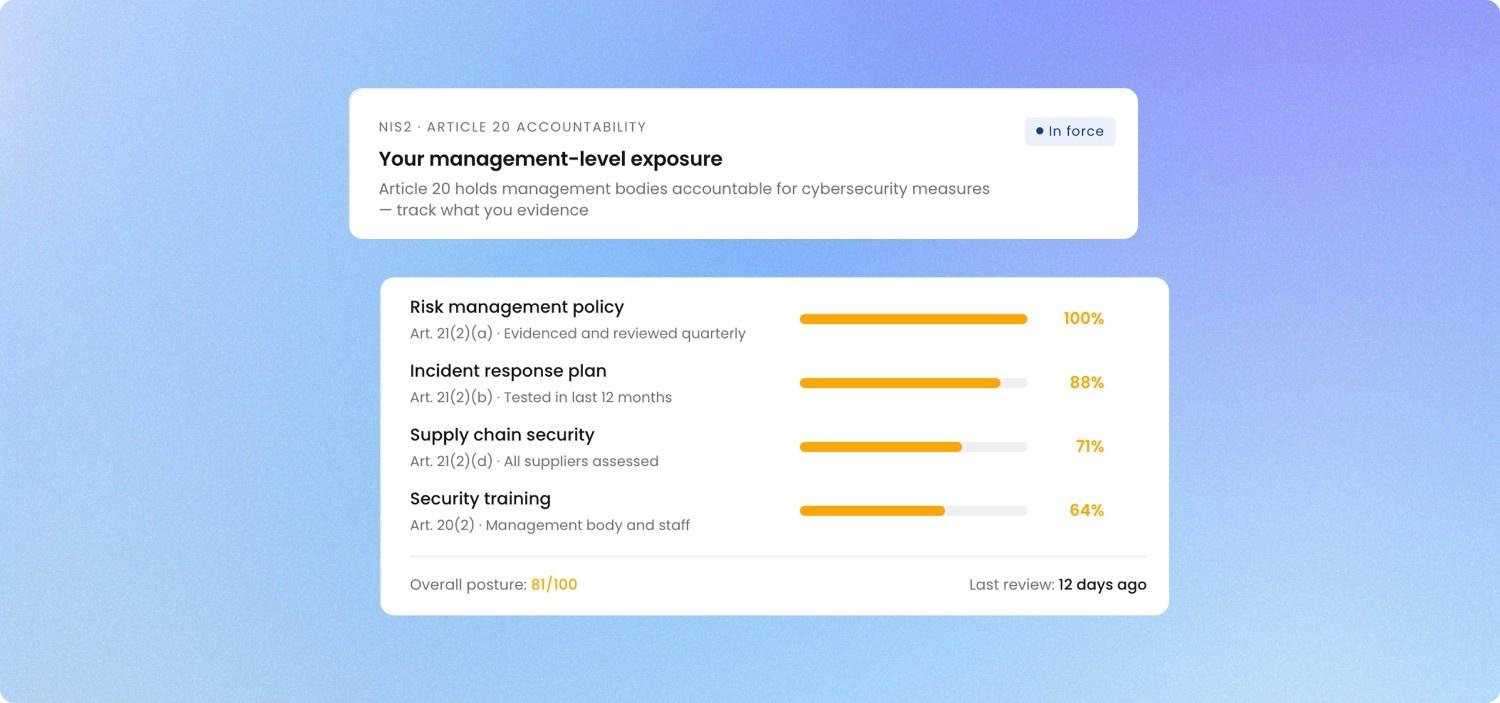
Task: Click the Risk management policy progress bar
Action: click(913, 319)
